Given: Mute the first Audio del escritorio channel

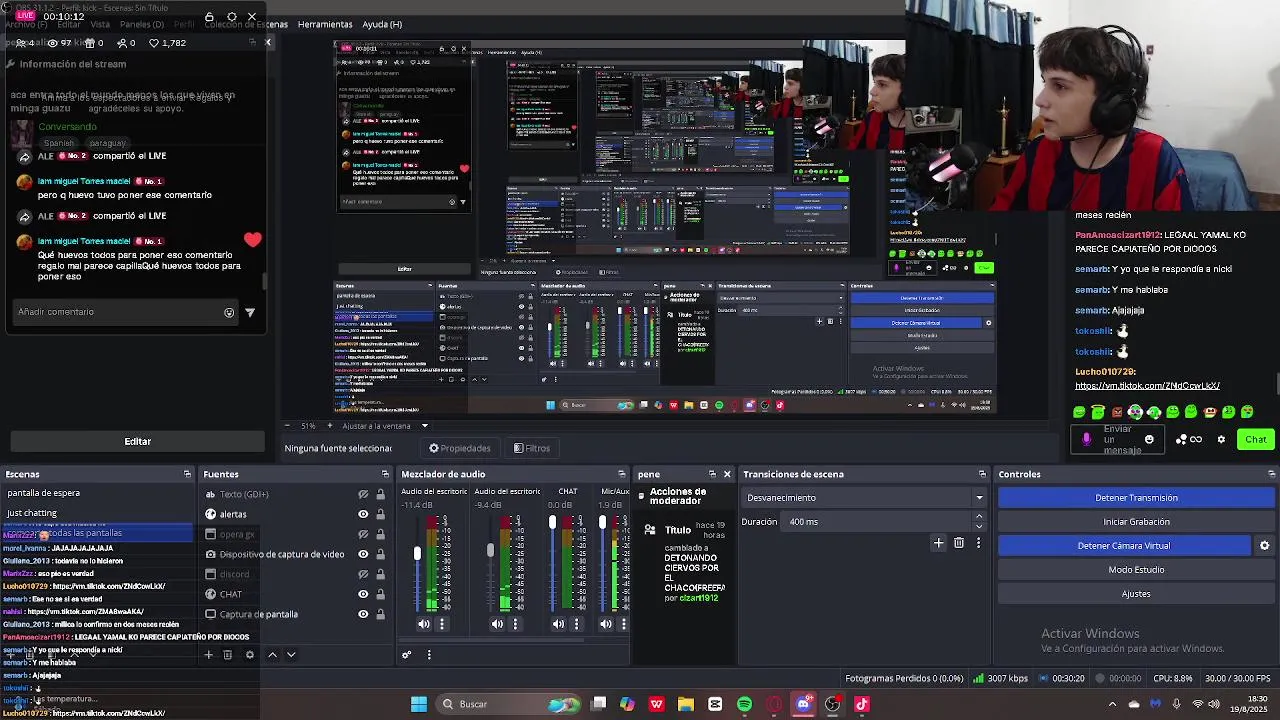Looking at the screenshot, I should coord(424,624).
